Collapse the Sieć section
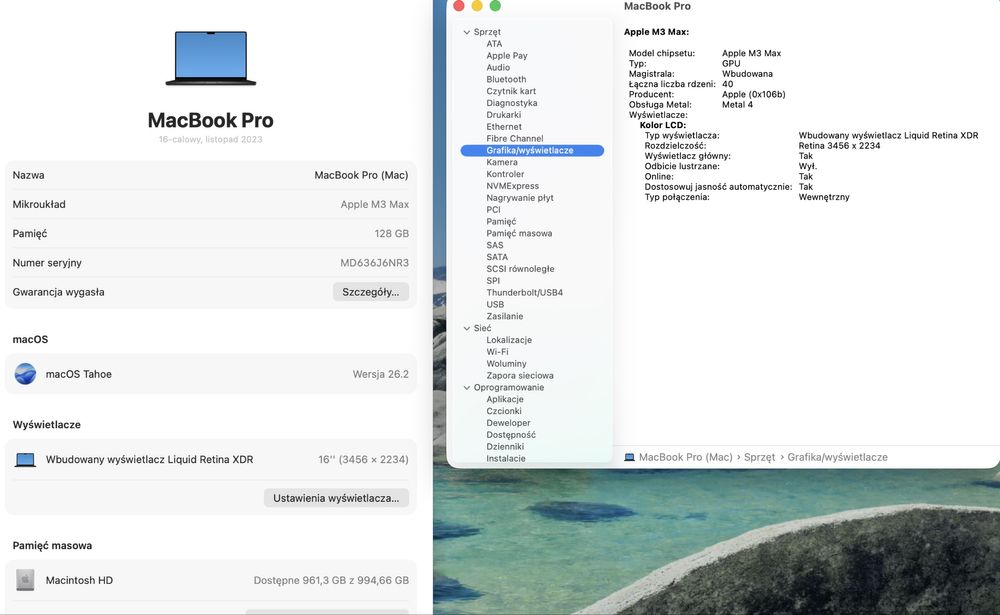Image resolution: width=1000 pixels, height=615 pixels. click(467, 328)
